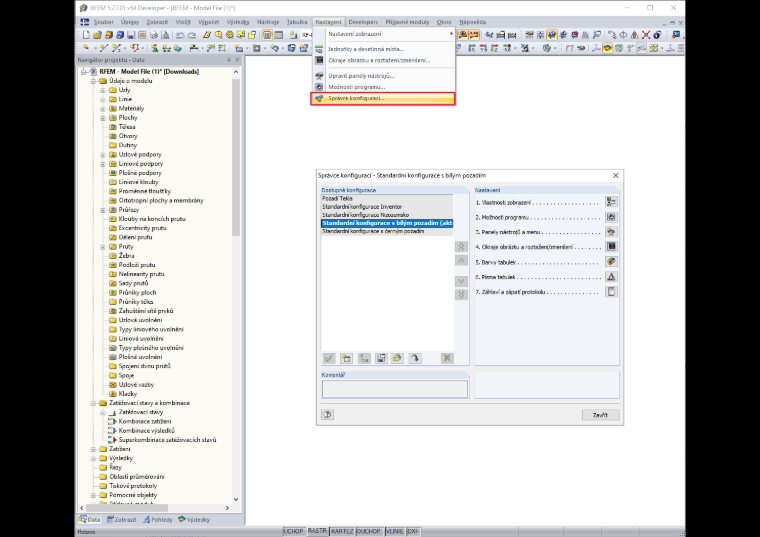Click the new configuration icon below the list
The height and width of the screenshot is (537, 760).
(x=346, y=358)
